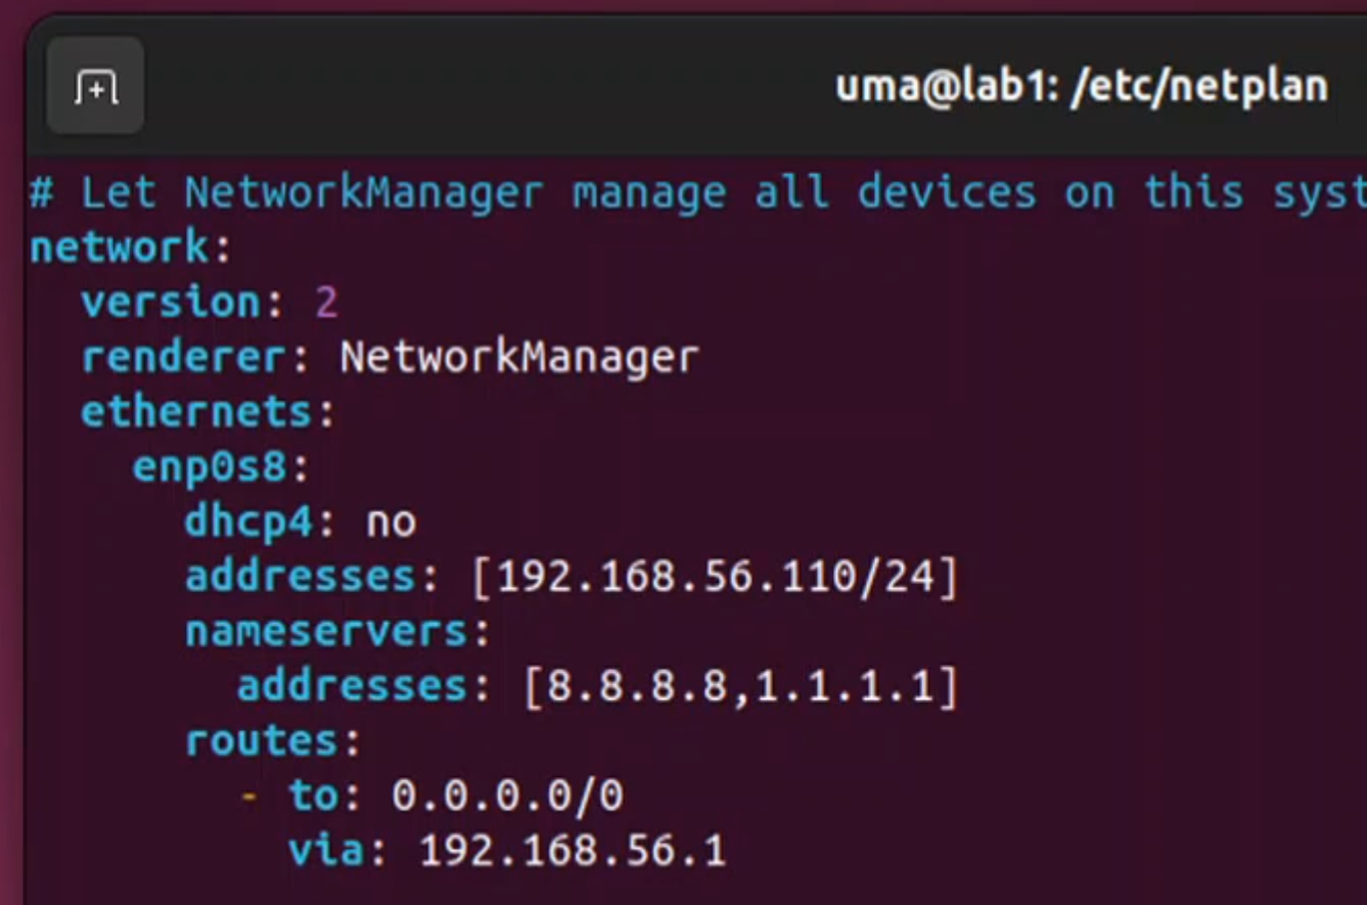
Task: Click the dhcp4 value no
Action: [x=391, y=523]
